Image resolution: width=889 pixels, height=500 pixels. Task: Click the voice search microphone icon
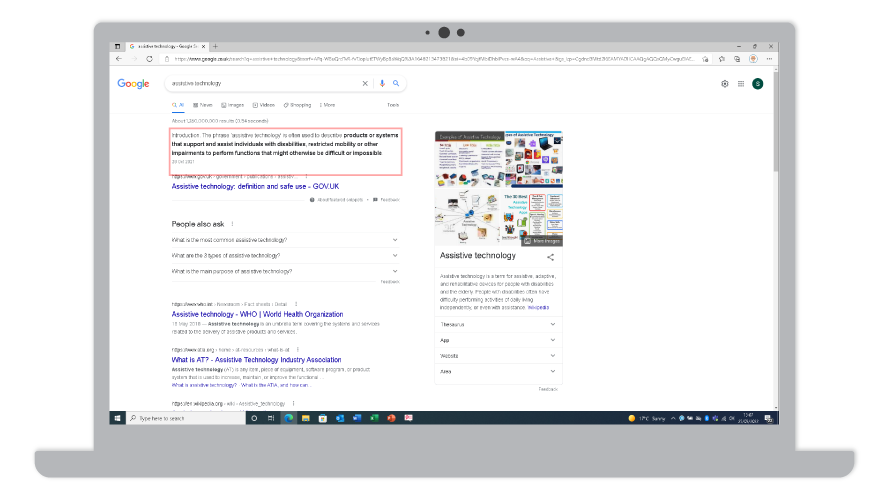click(382, 84)
